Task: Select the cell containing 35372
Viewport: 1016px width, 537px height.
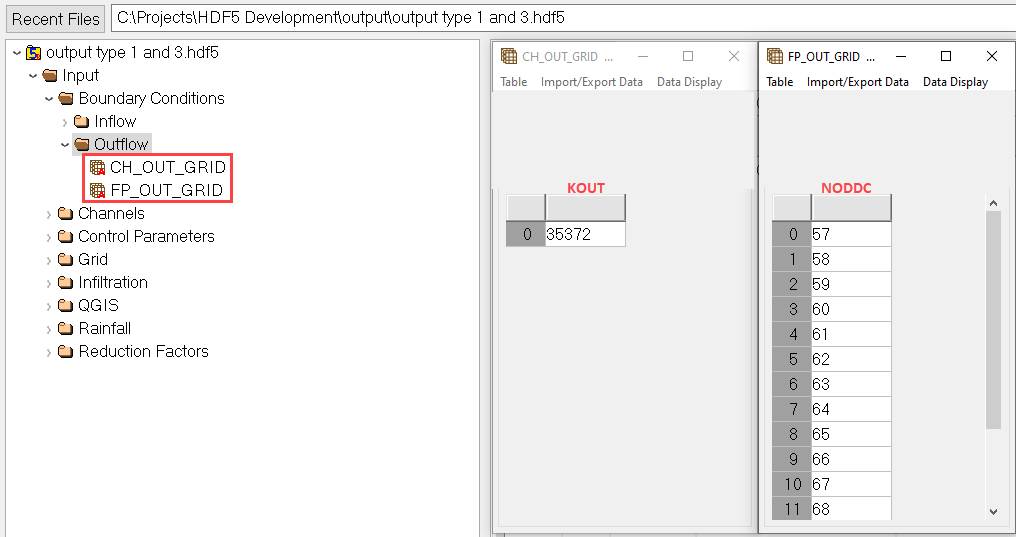Action: [x=584, y=234]
